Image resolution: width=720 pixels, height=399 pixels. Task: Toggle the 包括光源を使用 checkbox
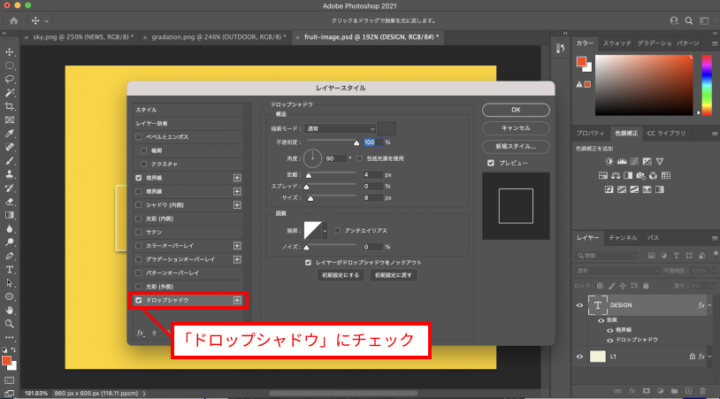click(x=359, y=158)
